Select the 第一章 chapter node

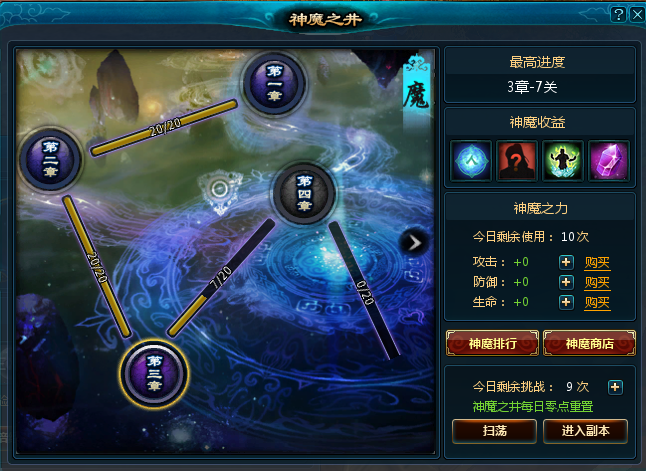pyautogui.click(x=274, y=84)
